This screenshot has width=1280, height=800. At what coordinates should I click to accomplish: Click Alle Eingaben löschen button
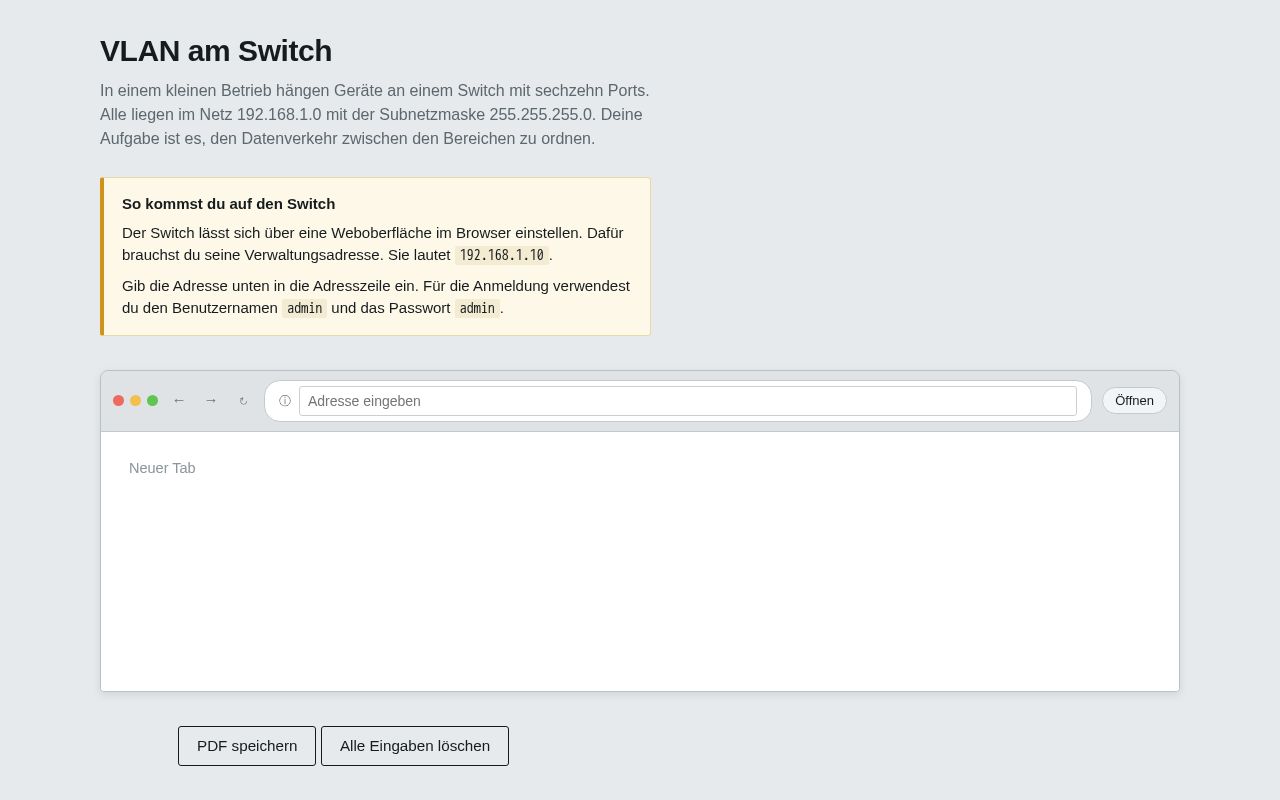pyautogui.click(x=415, y=746)
